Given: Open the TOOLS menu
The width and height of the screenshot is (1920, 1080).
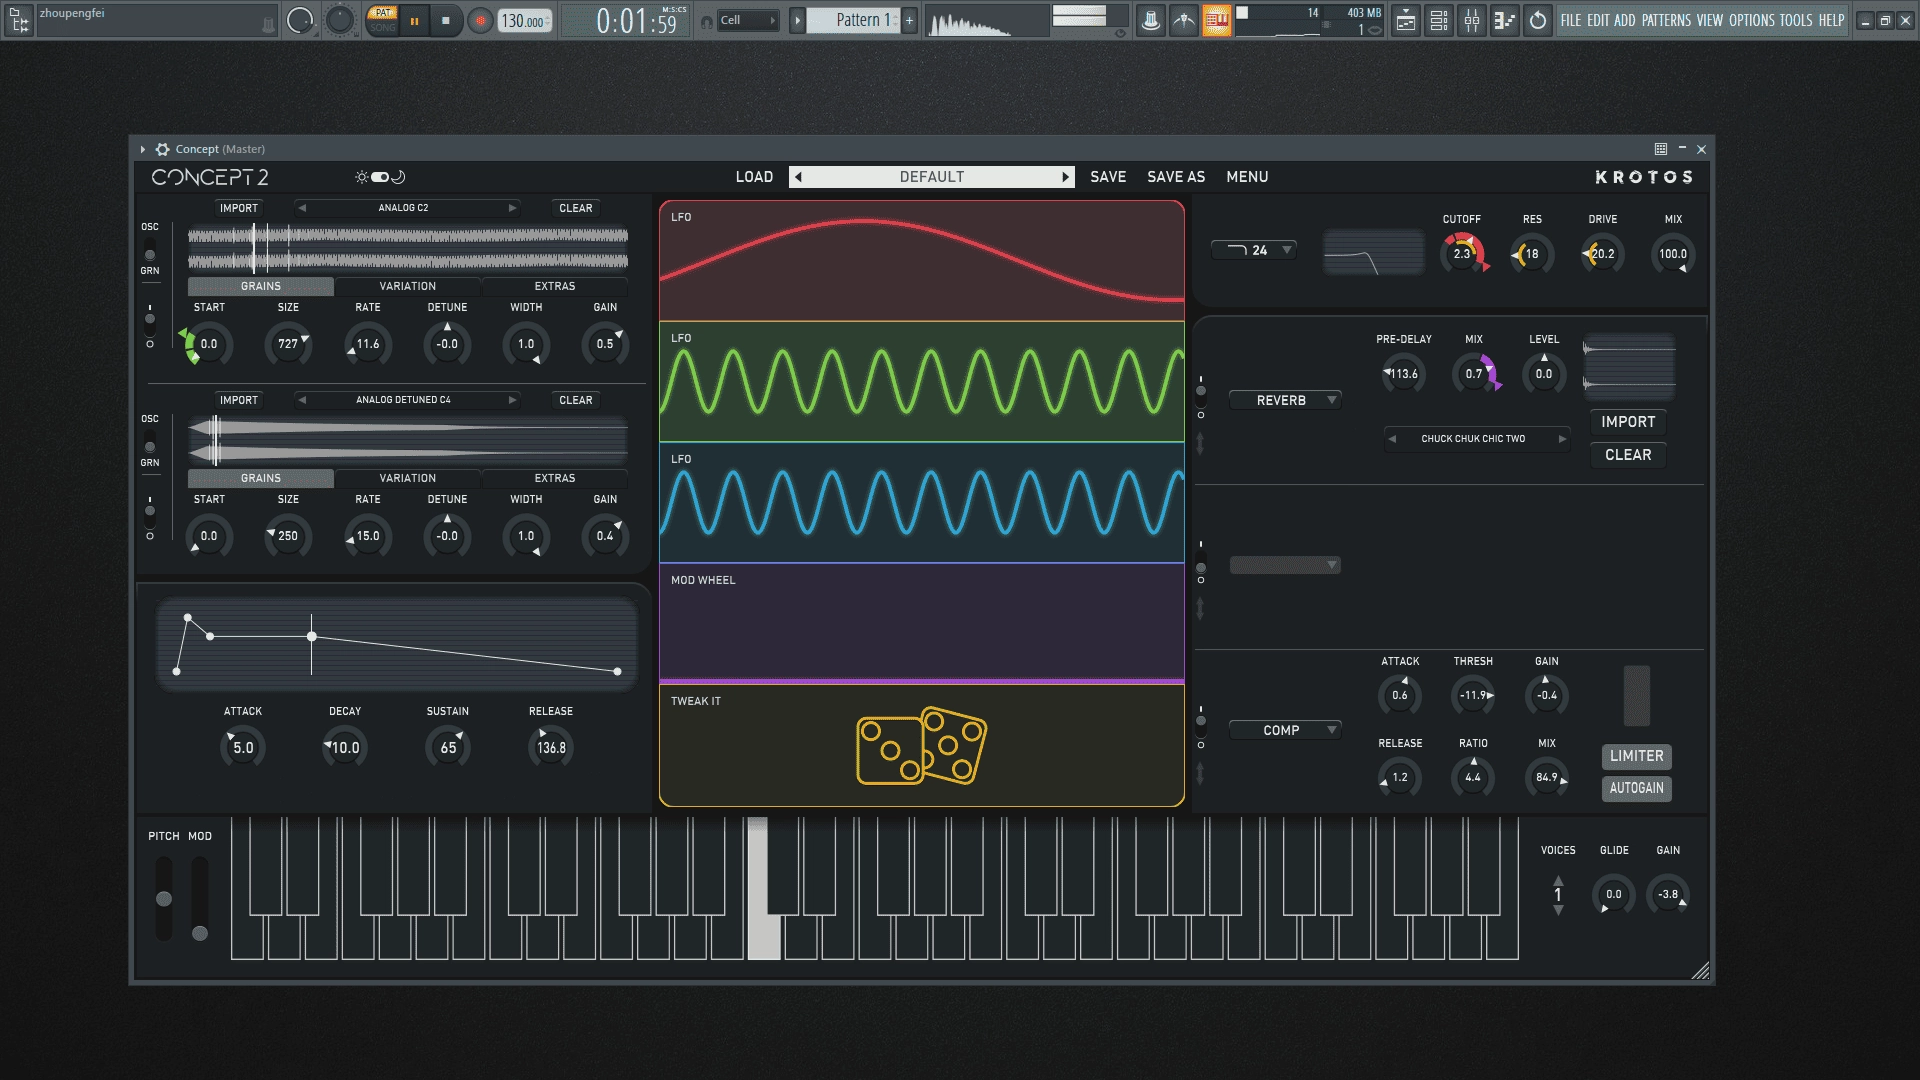Looking at the screenshot, I should pyautogui.click(x=1796, y=20).
